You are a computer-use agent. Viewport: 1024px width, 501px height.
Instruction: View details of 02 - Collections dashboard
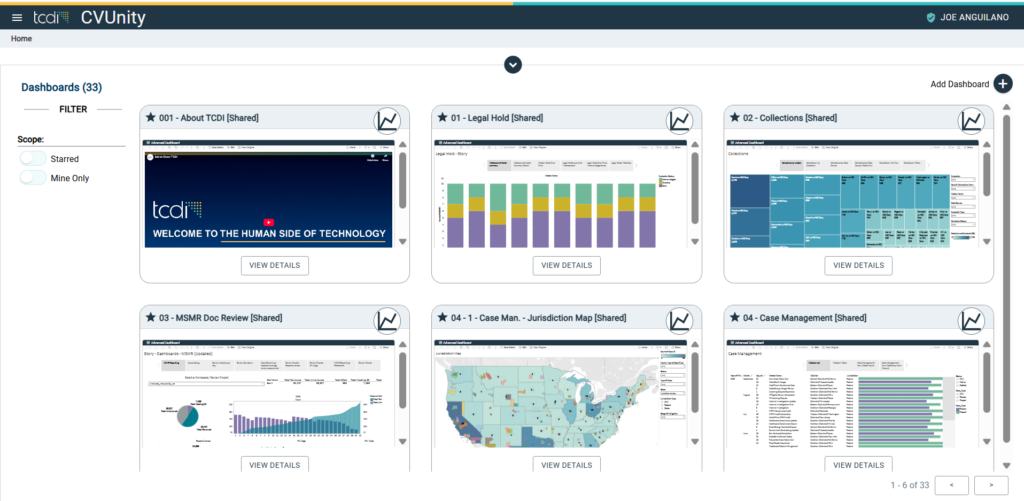point(858,265)
